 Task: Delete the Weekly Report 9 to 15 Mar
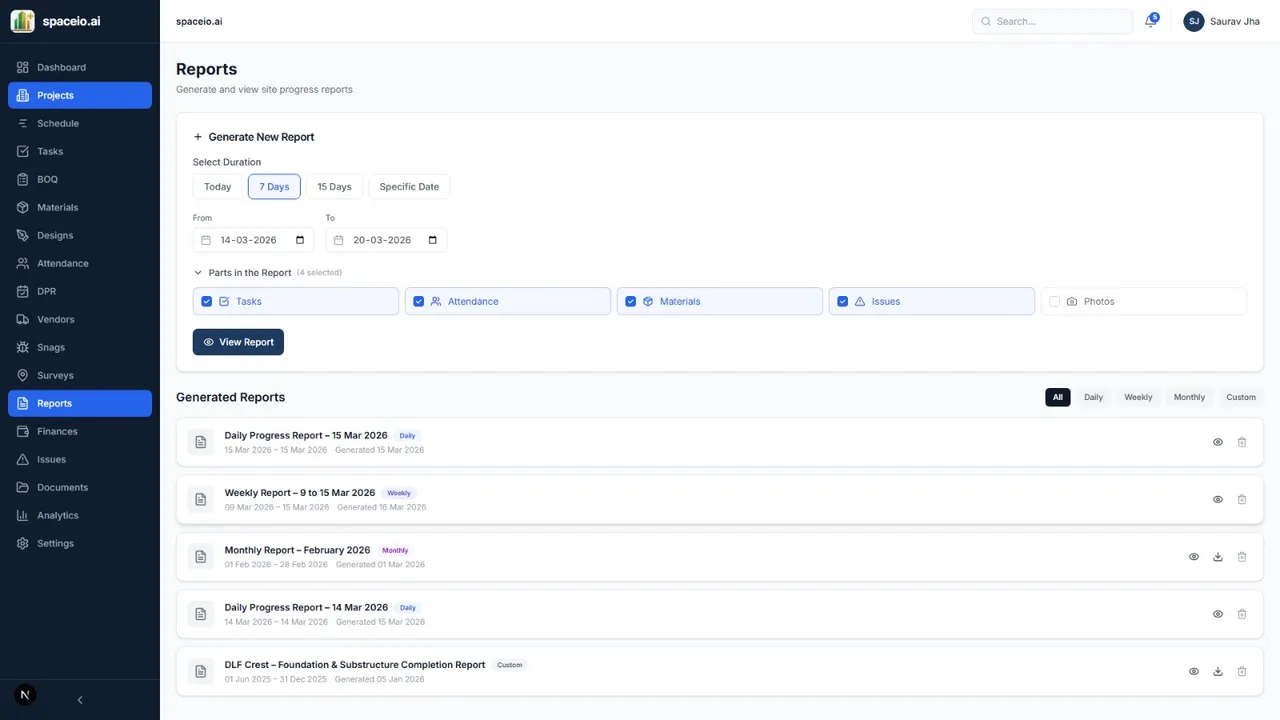1242,499
